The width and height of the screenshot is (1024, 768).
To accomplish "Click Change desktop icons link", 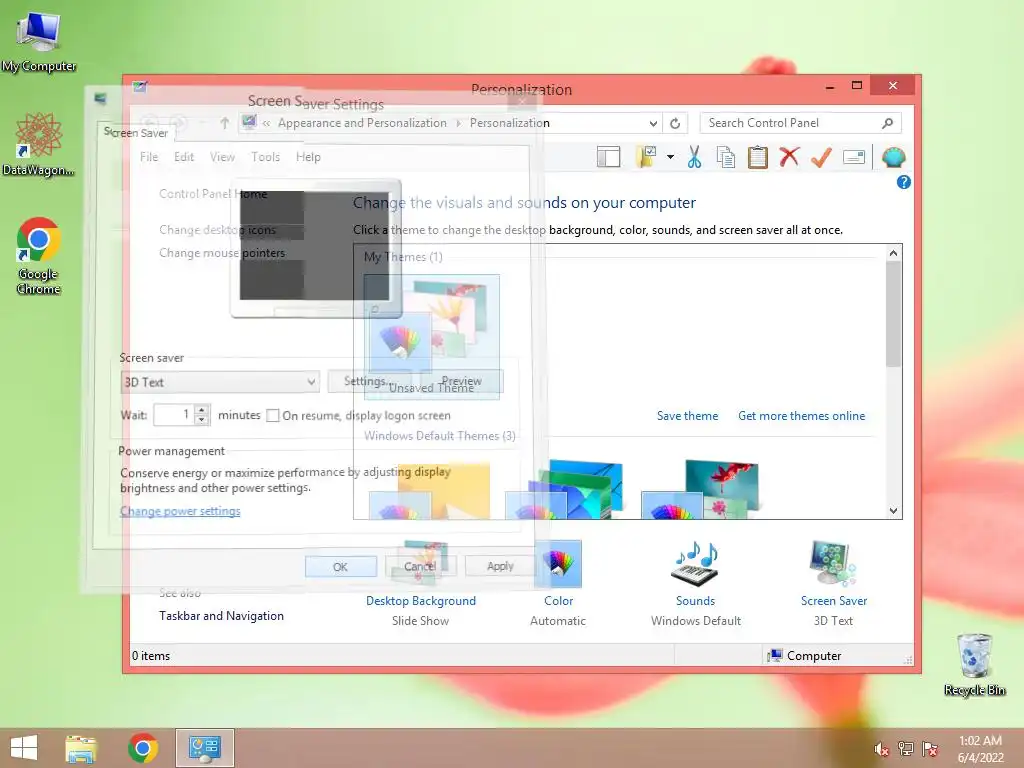I will (x=217, y=230).
